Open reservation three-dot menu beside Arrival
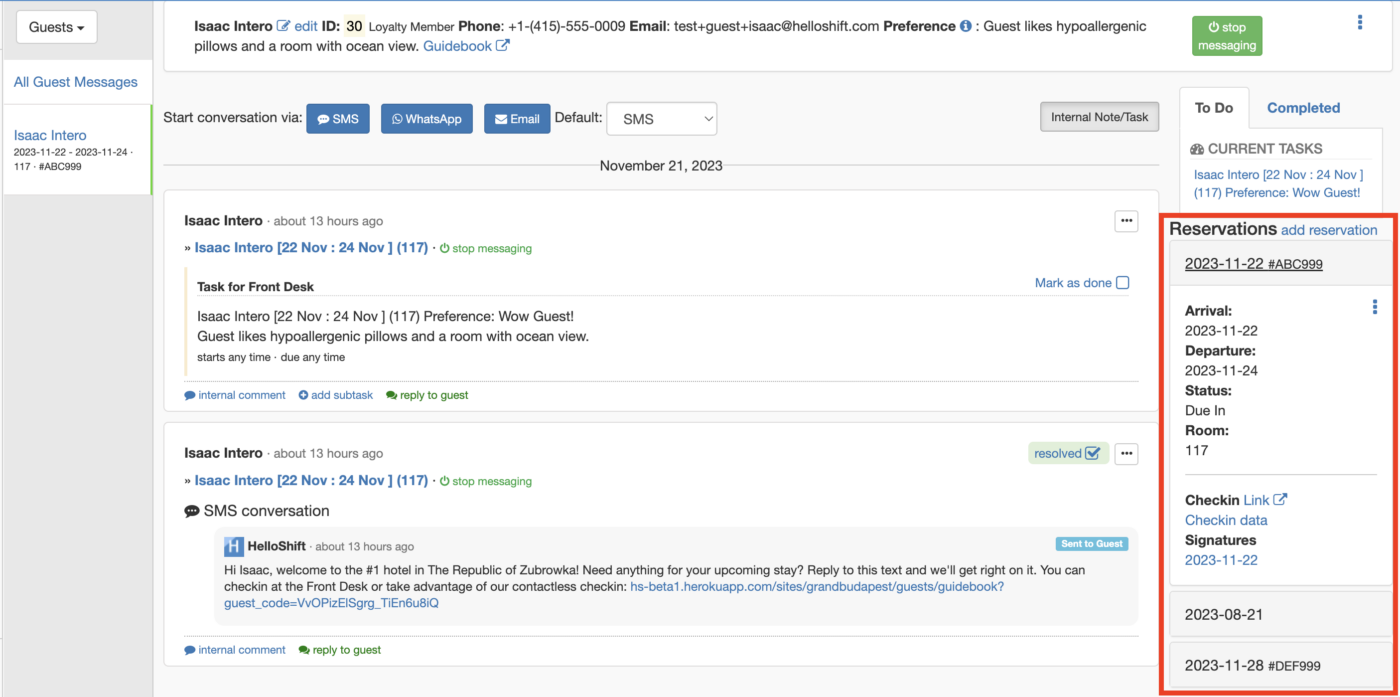 (x=1375, y=307)
